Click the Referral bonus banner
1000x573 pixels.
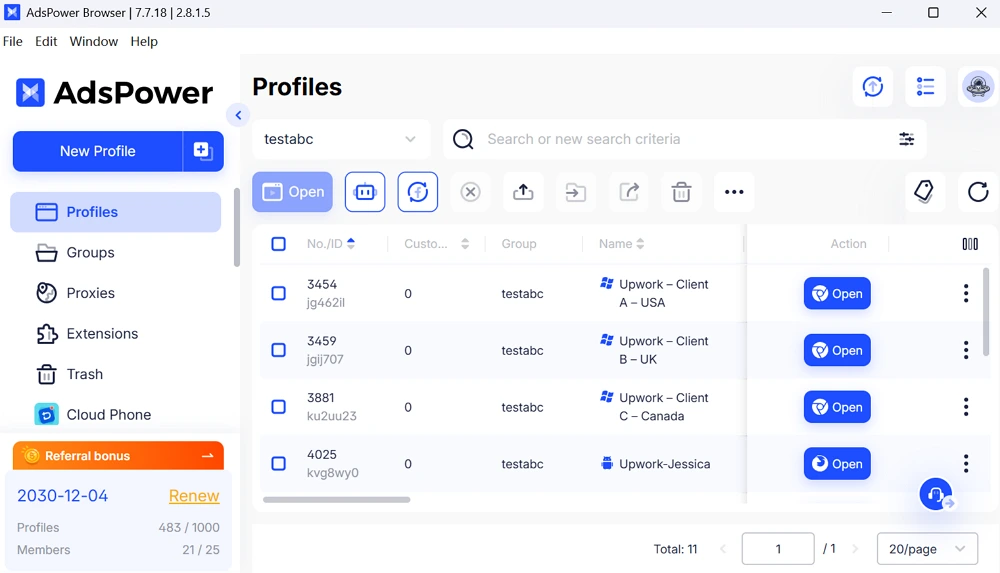tap(118, 456)
